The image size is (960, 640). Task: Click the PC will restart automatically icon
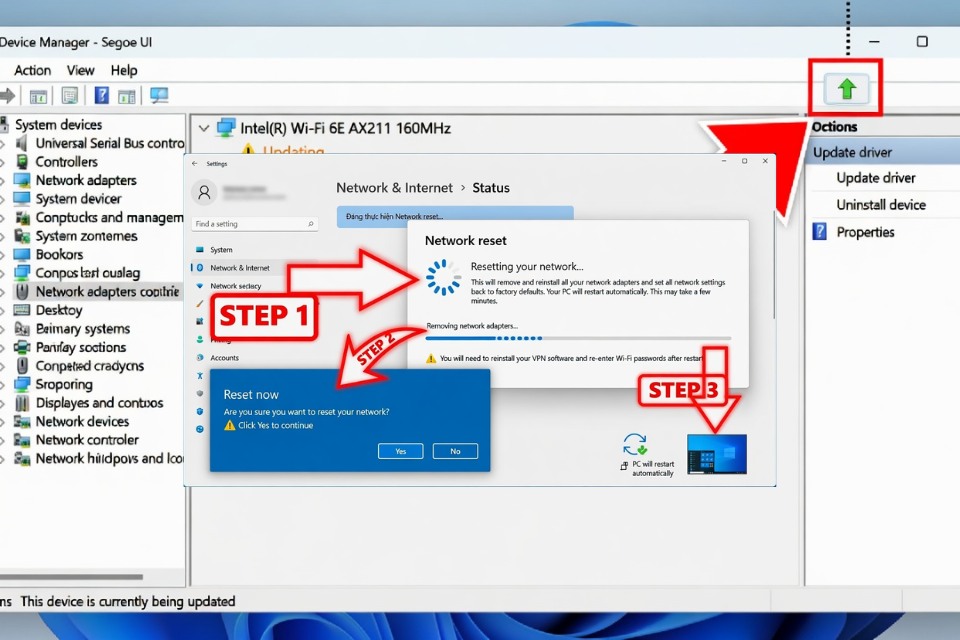pyautogui.click(x=635, y=444)
